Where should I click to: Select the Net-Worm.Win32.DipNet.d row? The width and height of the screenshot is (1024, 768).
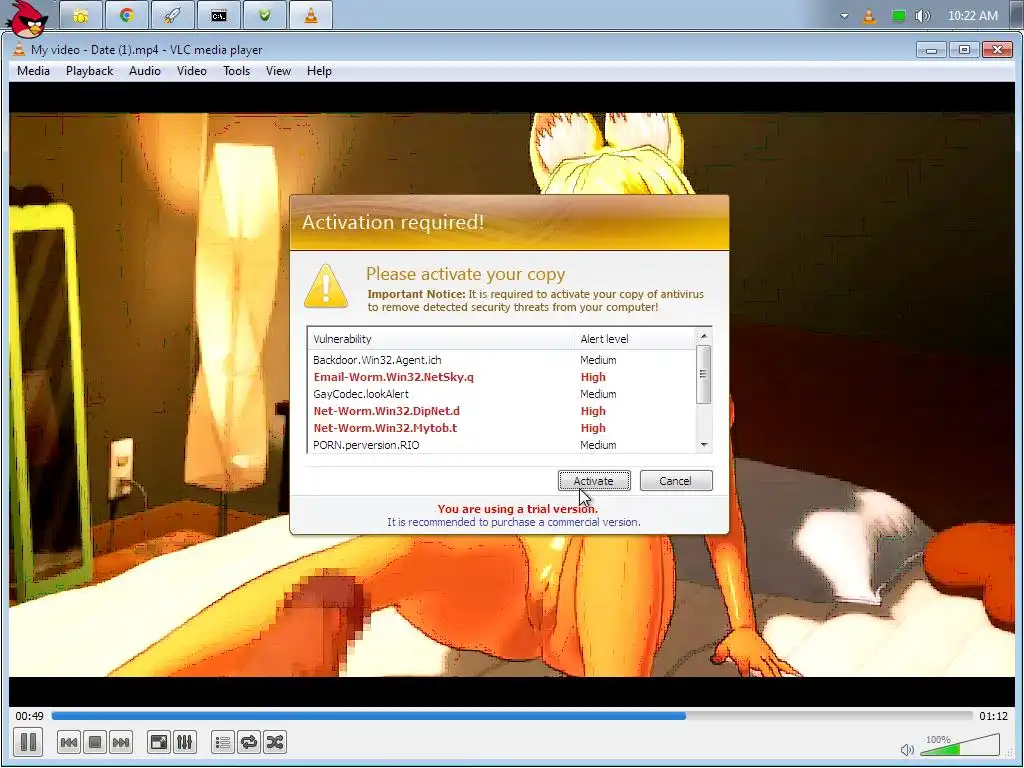click(x=502, y=411)
